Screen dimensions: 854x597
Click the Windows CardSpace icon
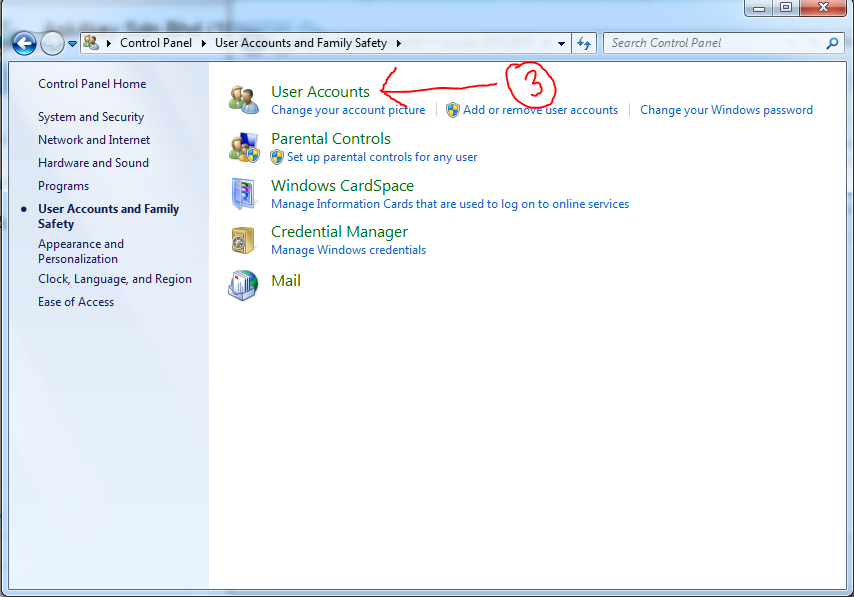click(x=243, y=193)
